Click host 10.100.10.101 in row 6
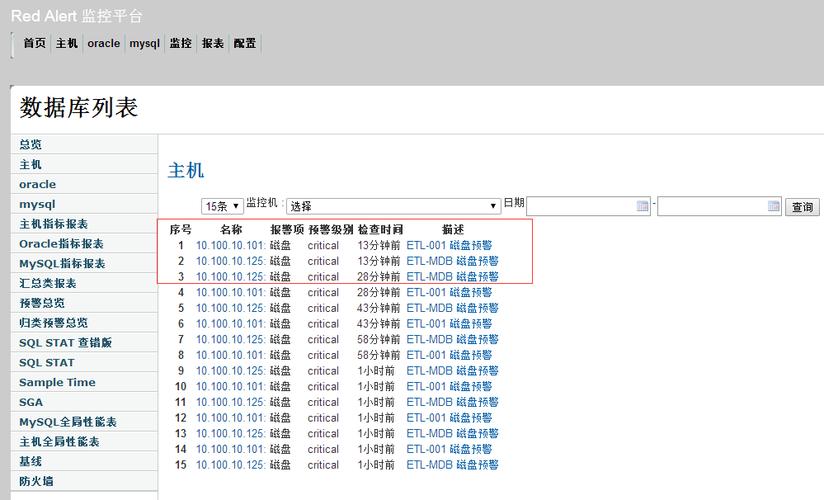The height and width of the screenshot is (500, 824). coord(230,324)
